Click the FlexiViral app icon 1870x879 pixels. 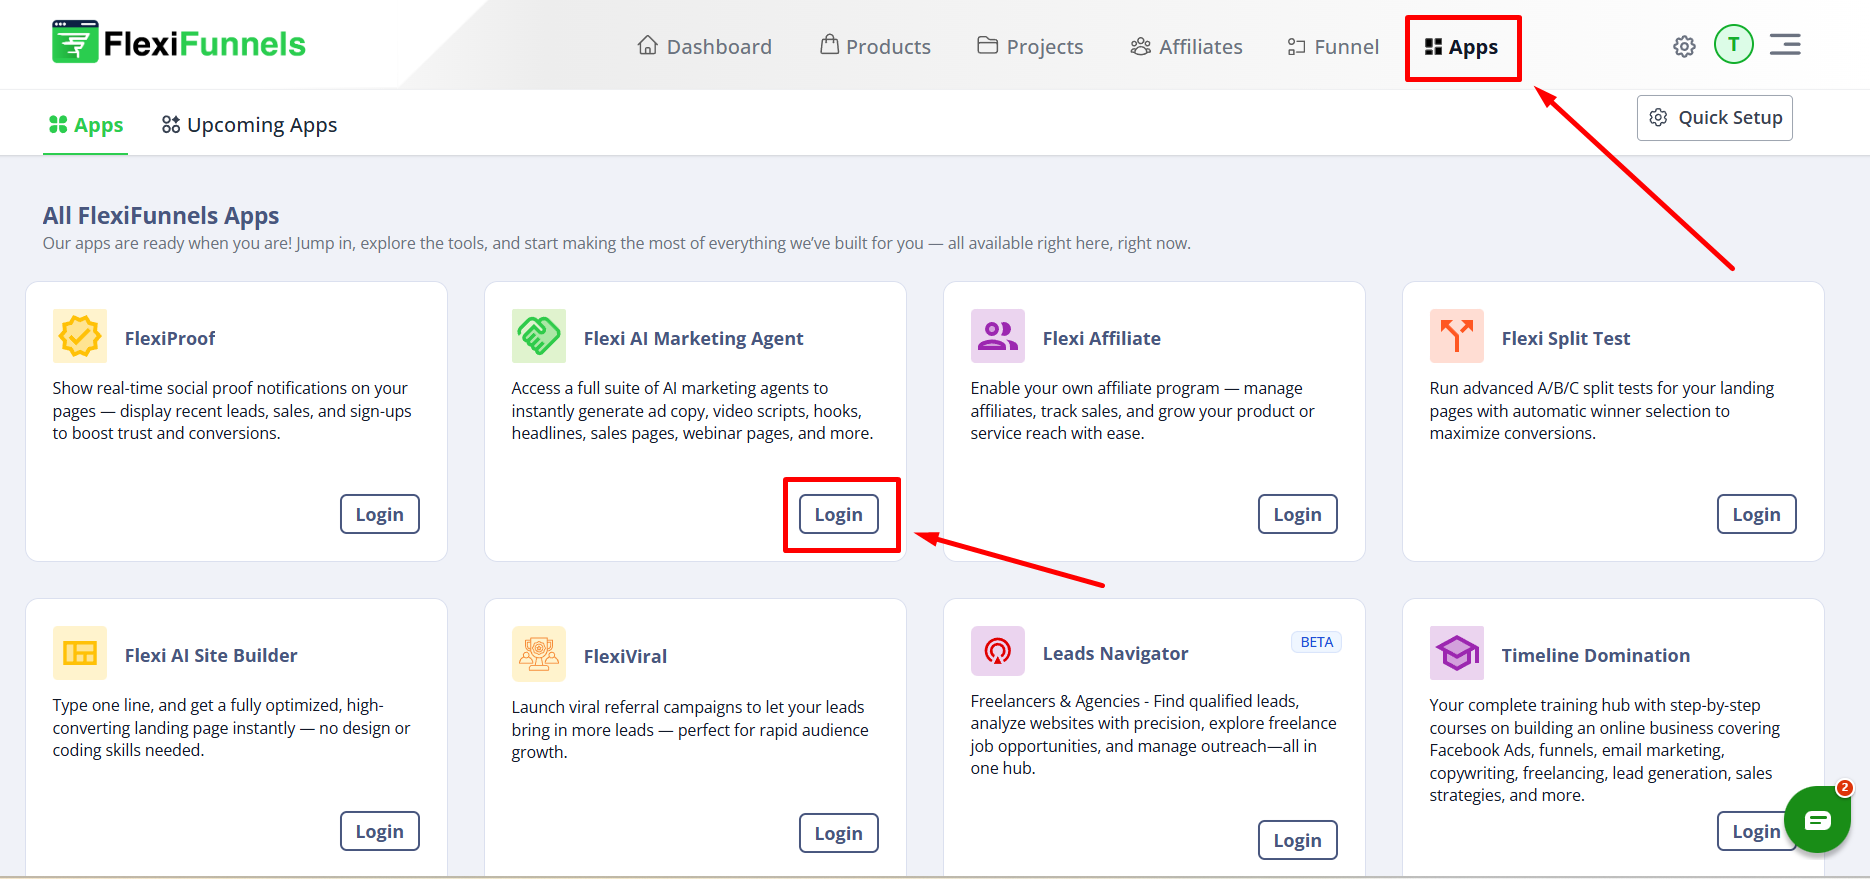(x=539, y=653)
